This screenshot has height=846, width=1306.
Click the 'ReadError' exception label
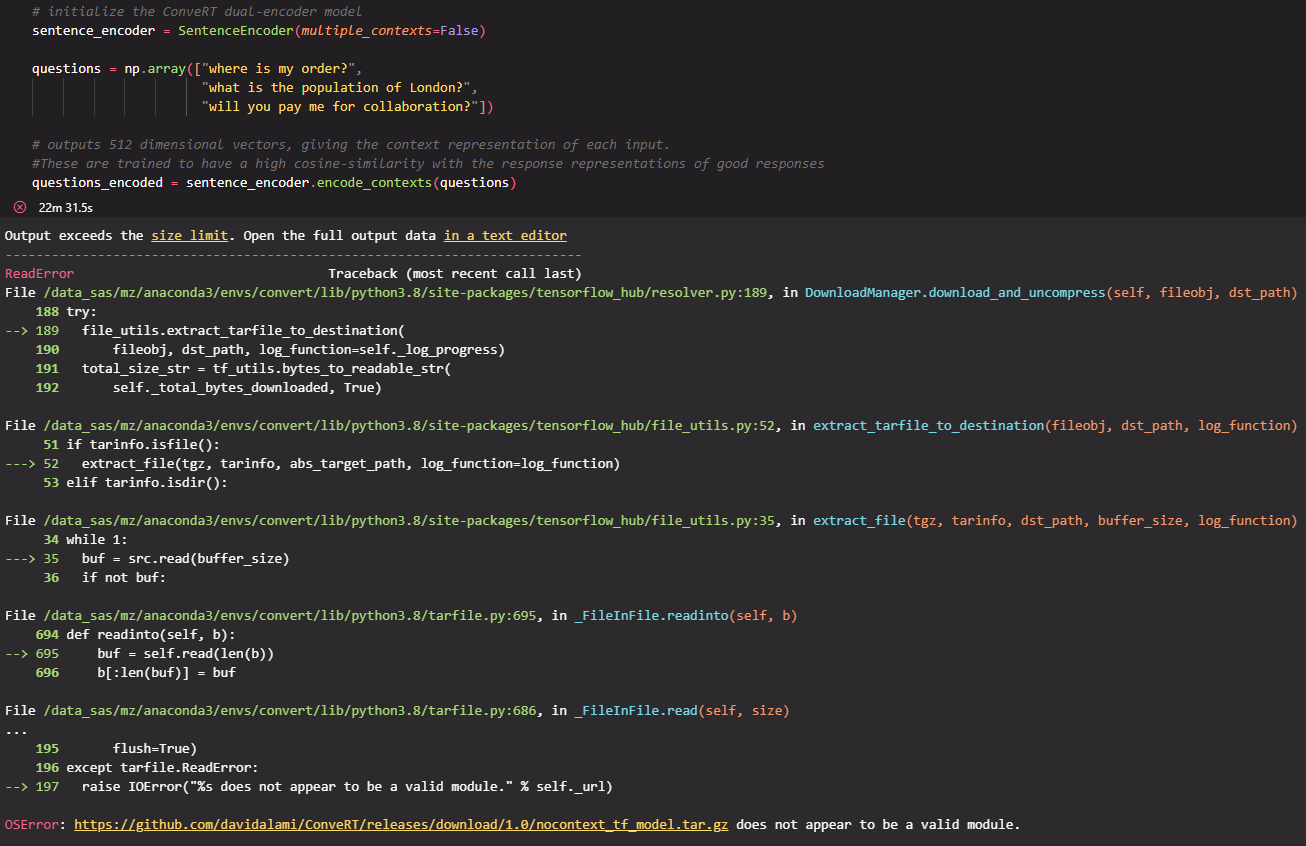tap(39, 274)
